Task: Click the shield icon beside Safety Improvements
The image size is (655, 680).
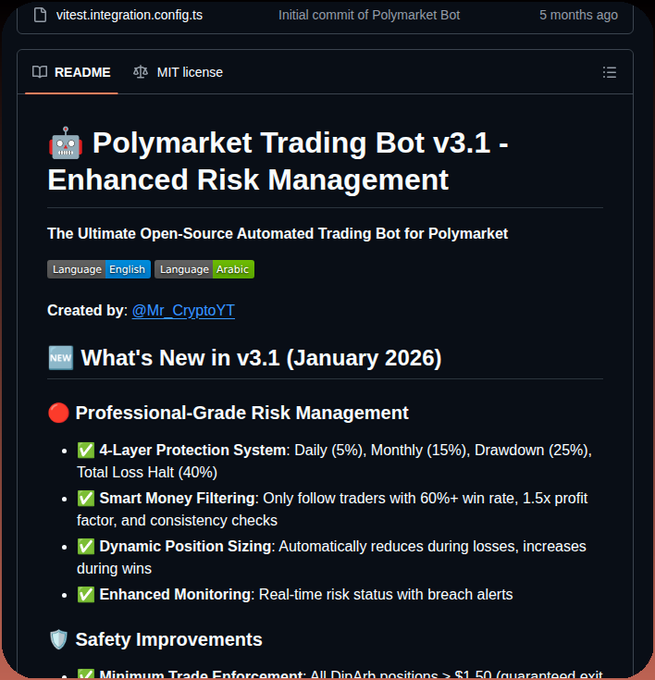Action: point(59,640)
